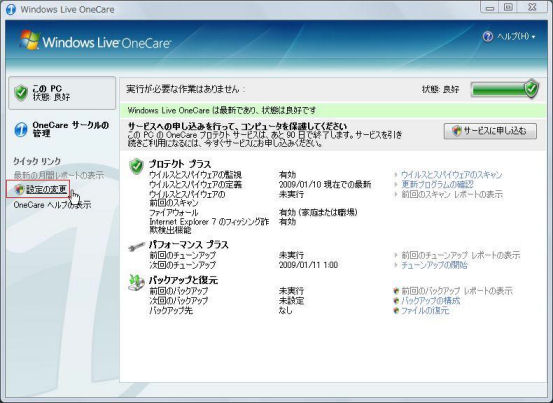Click ファイルの復元 link
The width and height of the screenshot is (553, 403).
pyautogui.click(x=425, y=311)
